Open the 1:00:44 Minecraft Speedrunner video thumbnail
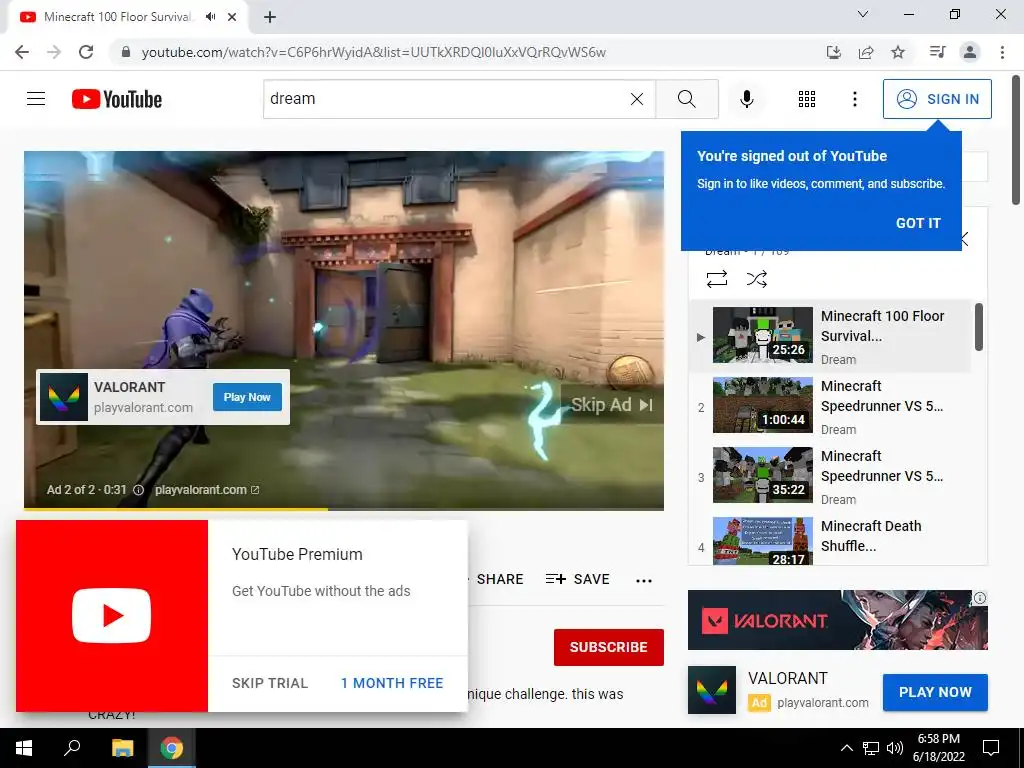 click(x=763, y=405)
